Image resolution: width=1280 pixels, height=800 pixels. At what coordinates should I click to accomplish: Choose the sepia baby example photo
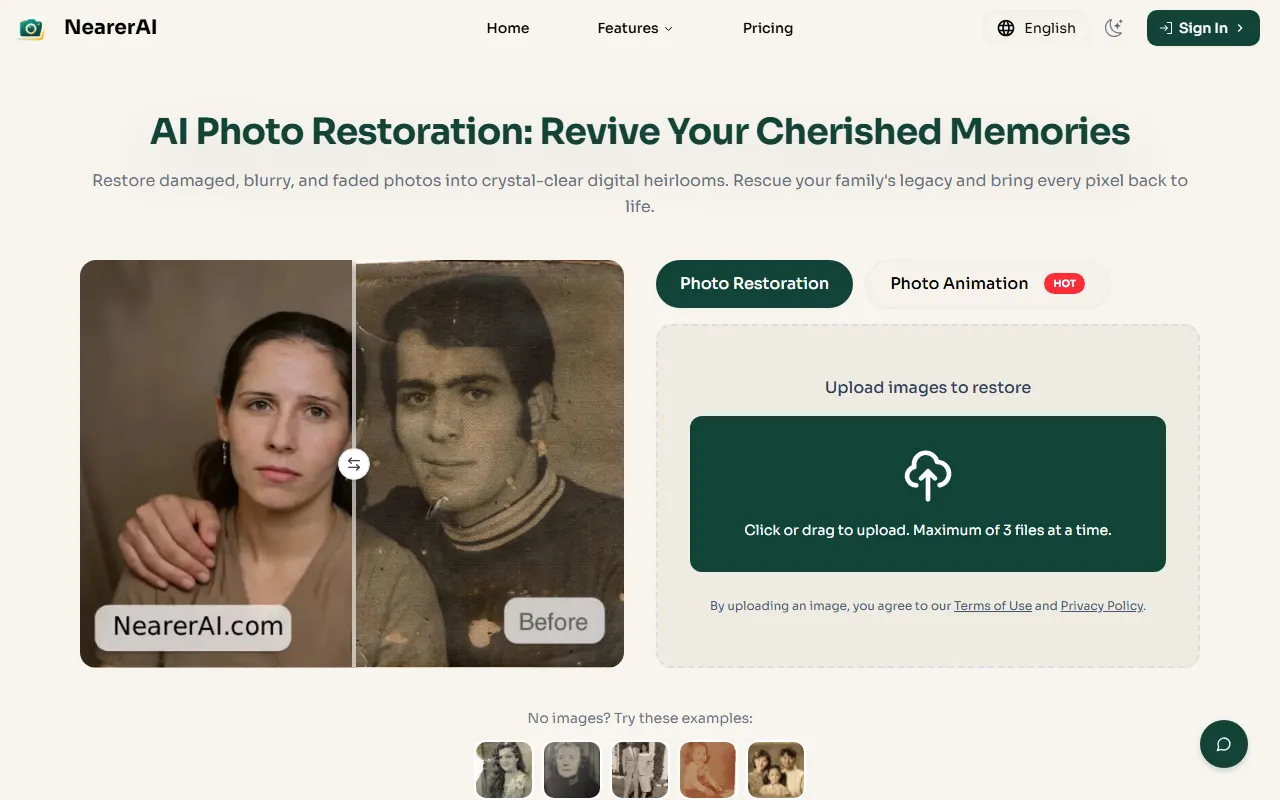(x=708, y=769)
